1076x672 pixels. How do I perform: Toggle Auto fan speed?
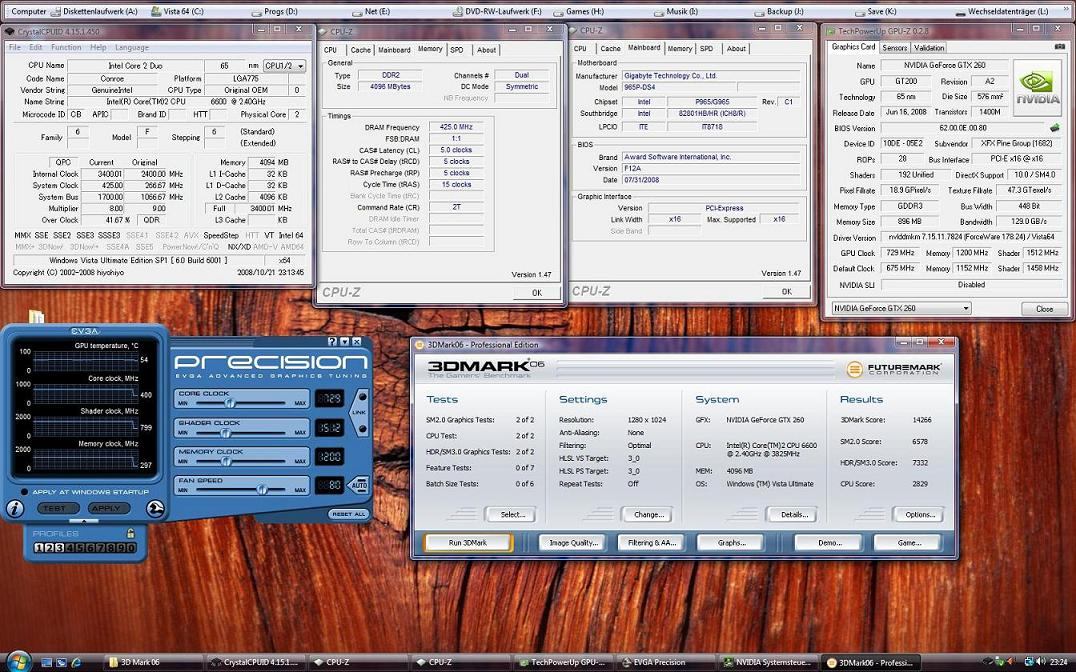[x=359, y=485]
